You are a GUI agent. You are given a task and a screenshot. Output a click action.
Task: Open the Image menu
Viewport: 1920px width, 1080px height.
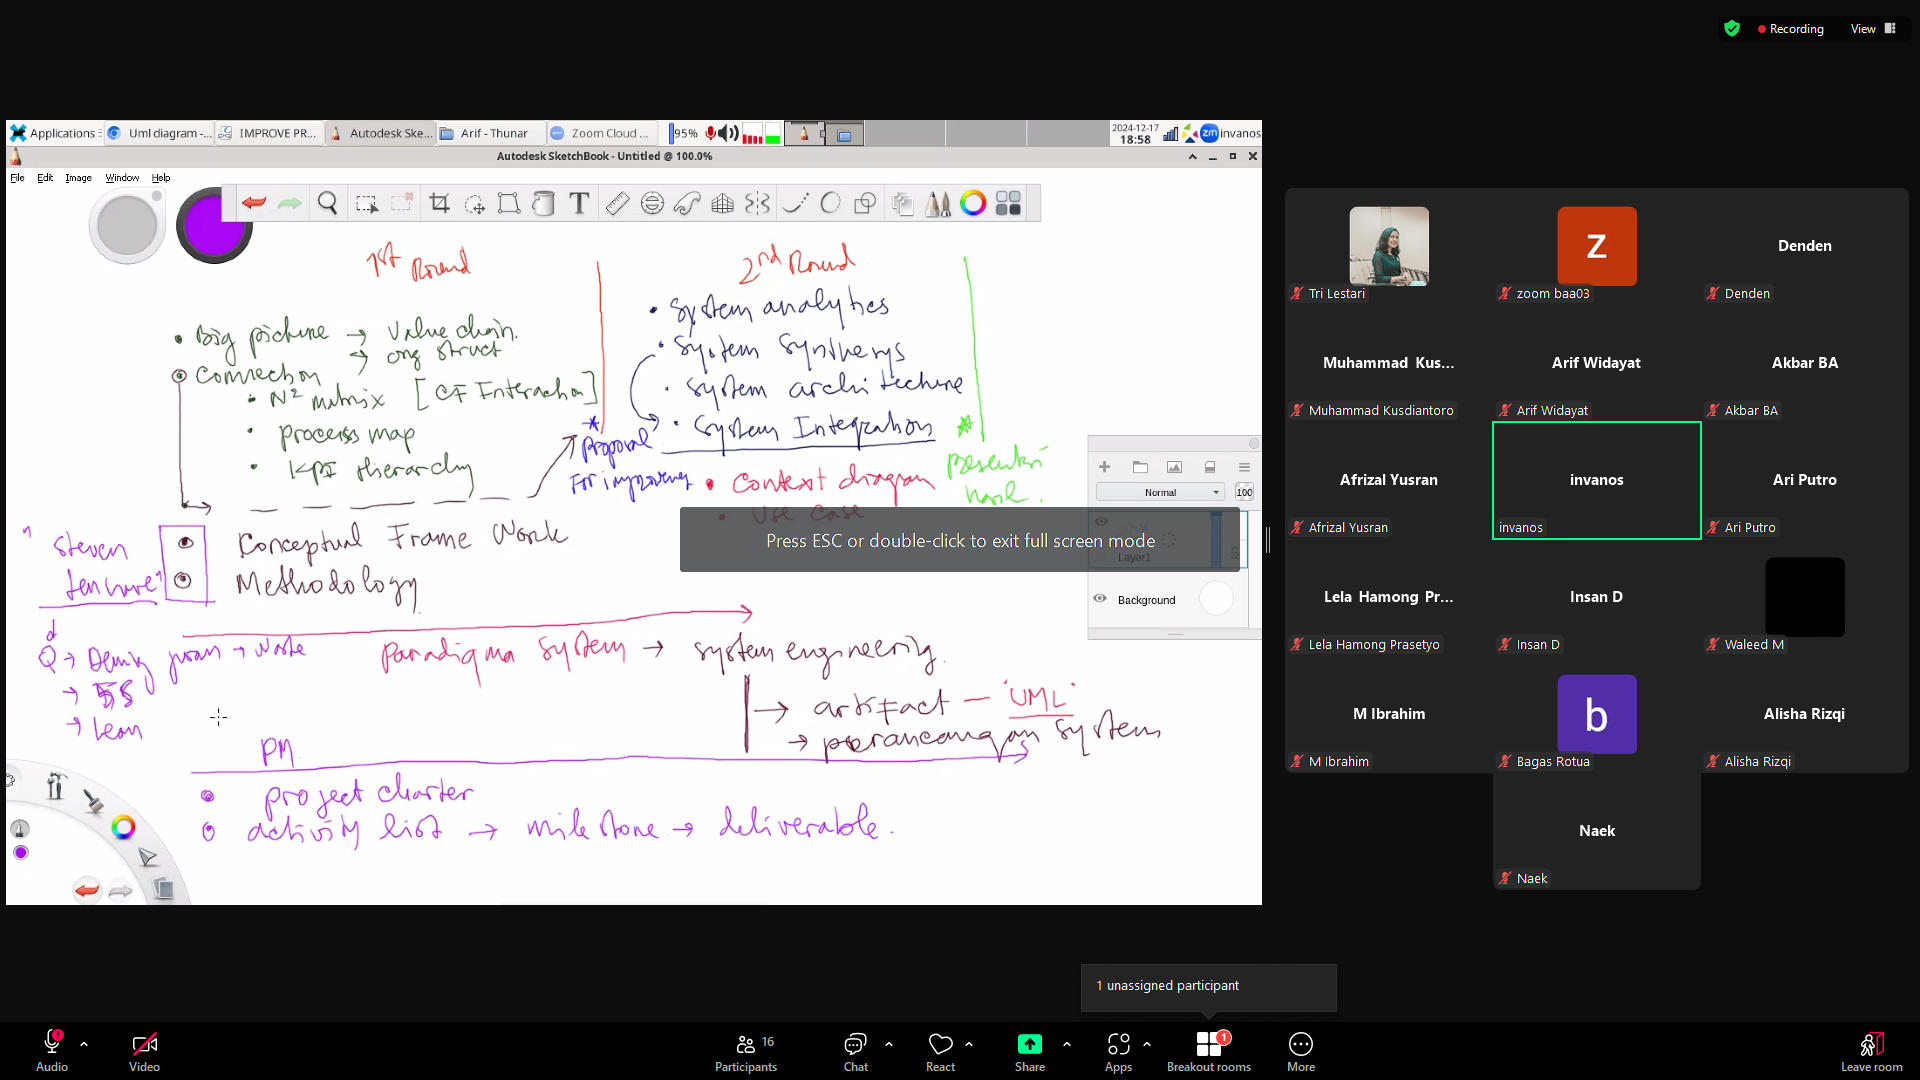tap(78, 178)
